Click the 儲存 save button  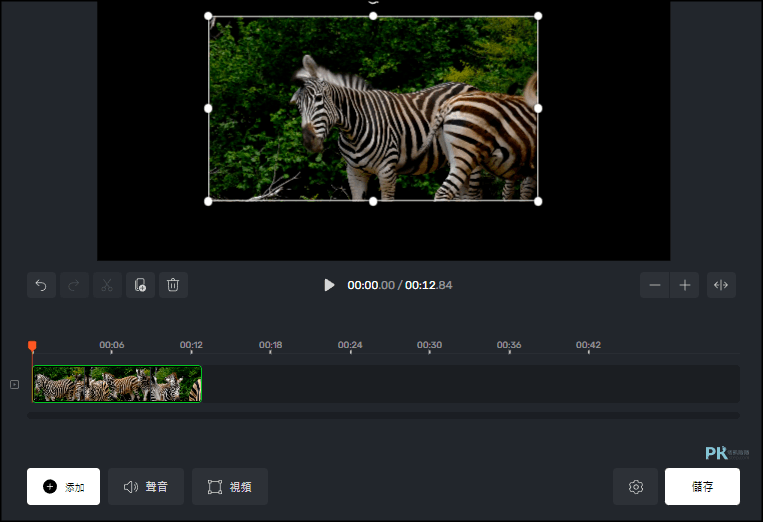pyautogui.click(x=702, y=486)
